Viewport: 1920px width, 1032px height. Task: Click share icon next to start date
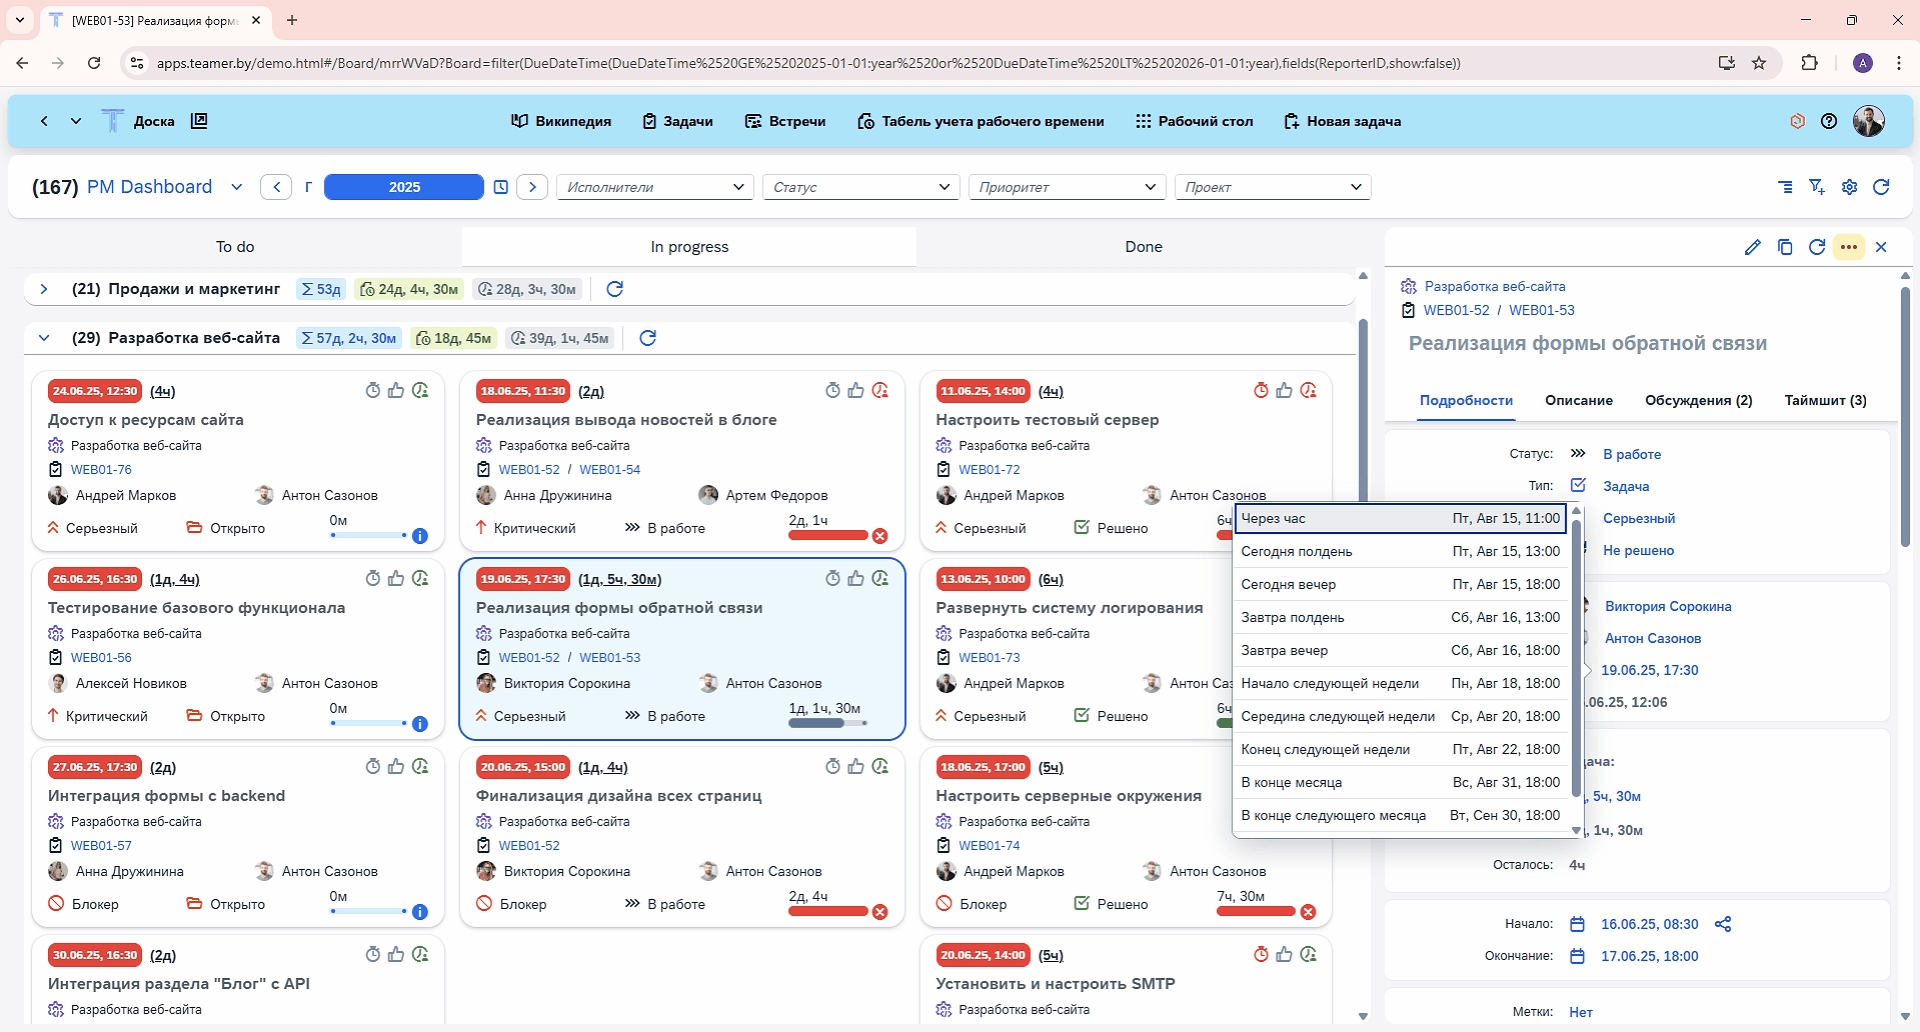coord(1722,924)
